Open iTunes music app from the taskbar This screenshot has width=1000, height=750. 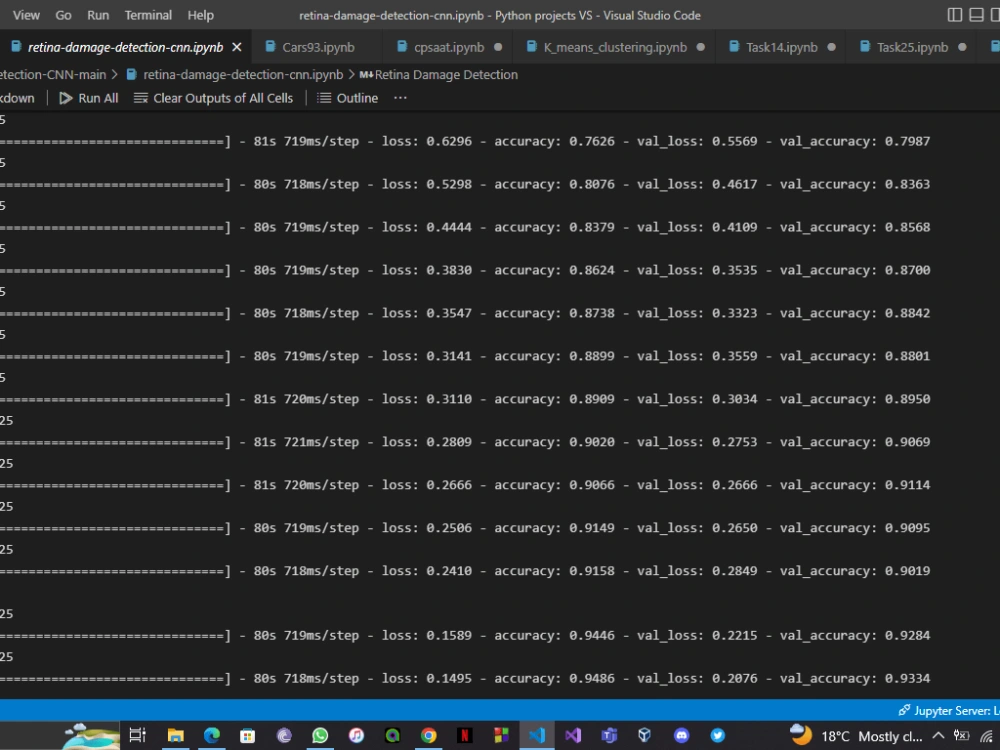[x=356, y=735]
